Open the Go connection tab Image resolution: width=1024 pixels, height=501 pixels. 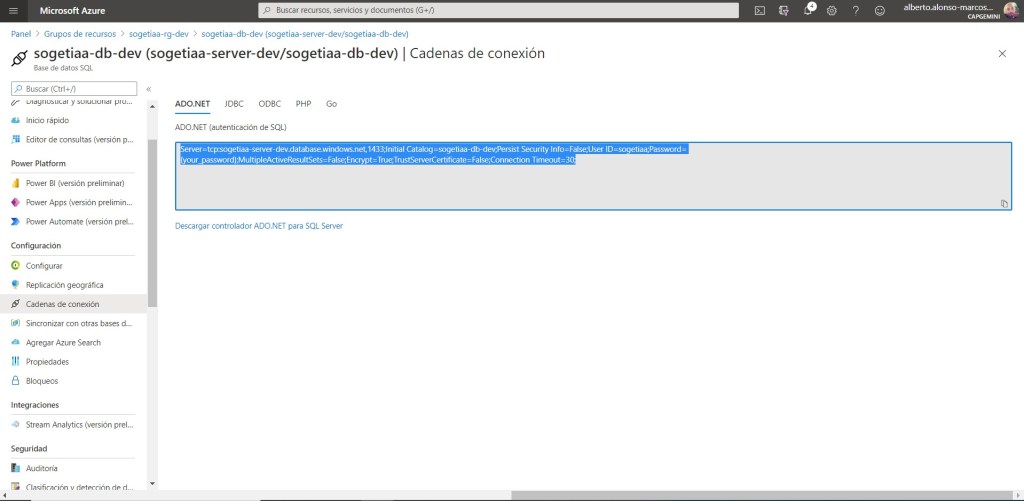tap(331, 104)
